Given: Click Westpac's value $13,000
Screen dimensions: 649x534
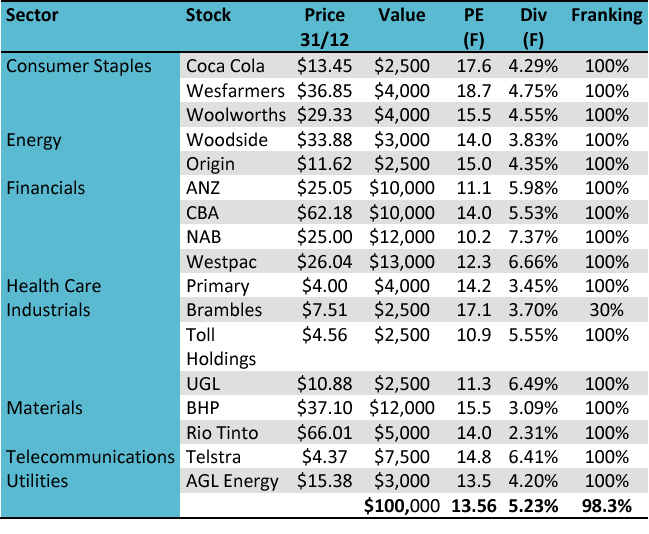Looking at the screenshot, I should click(401, 261).
